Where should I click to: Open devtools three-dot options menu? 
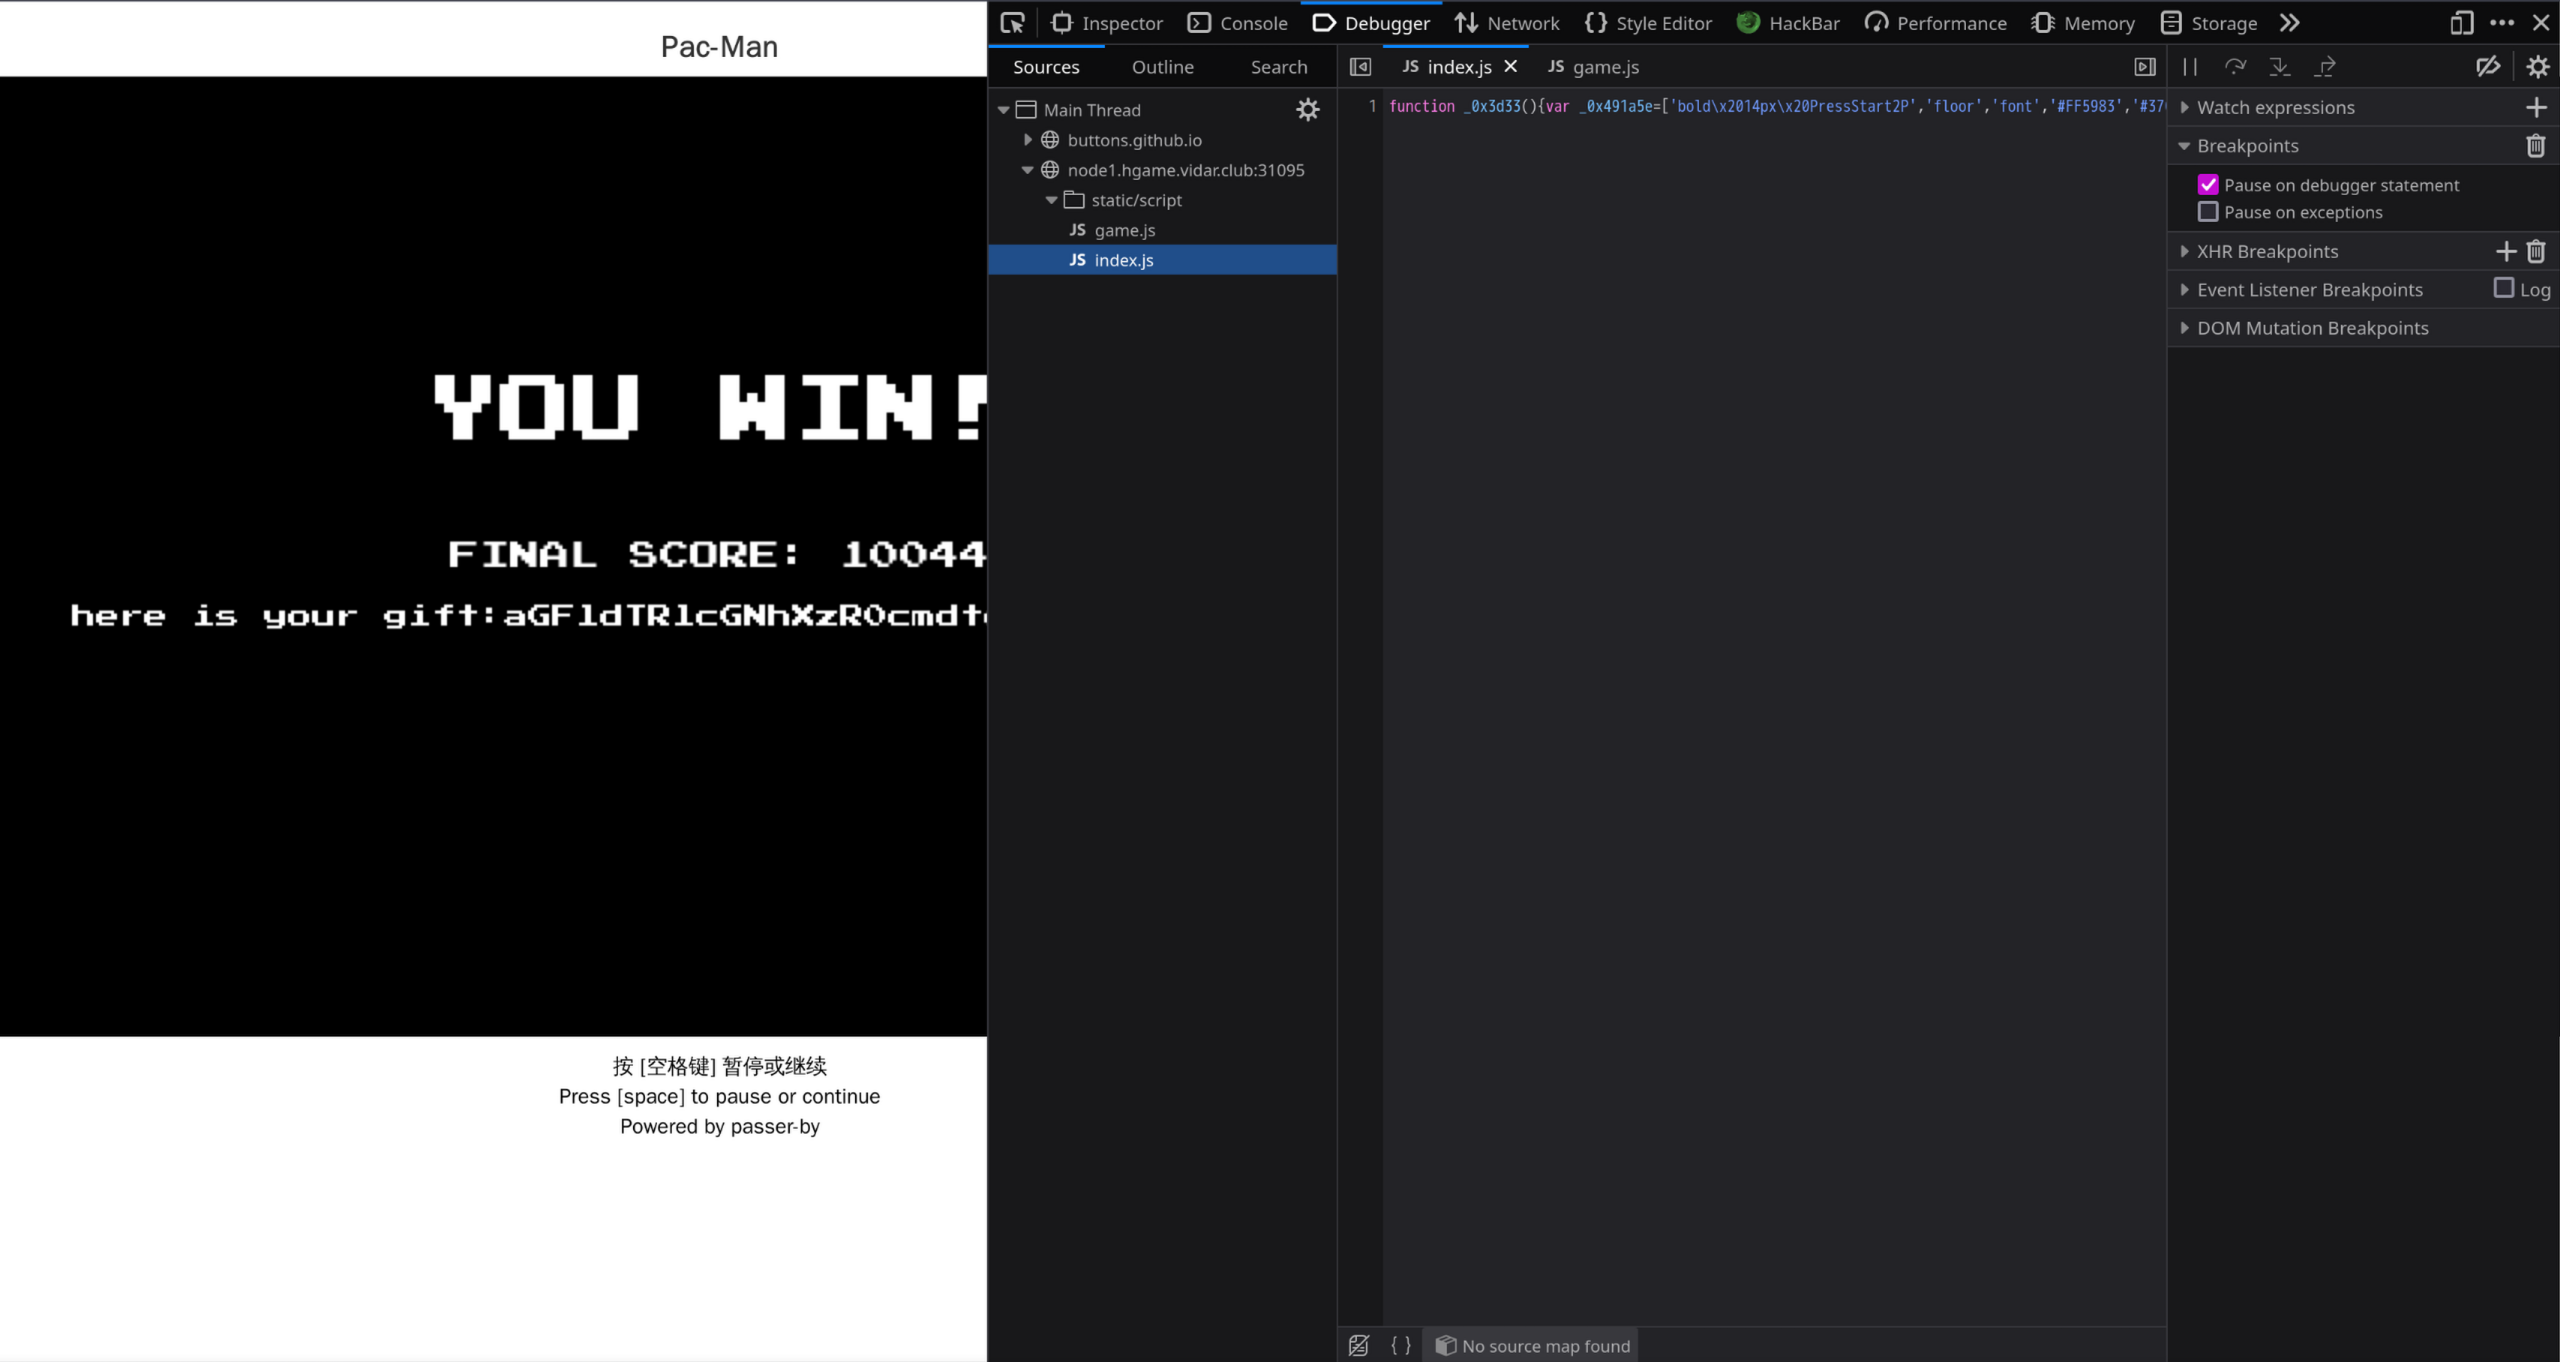(x=2501, y=23)
